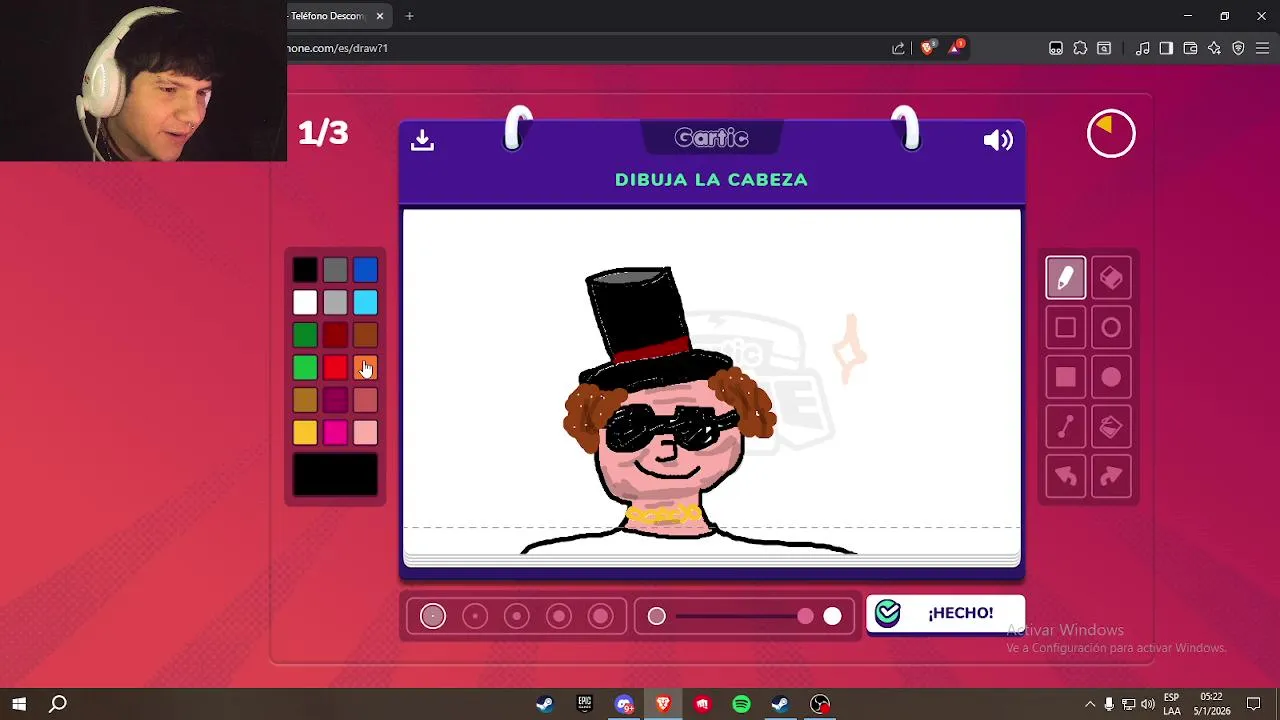The height and width of the screenshot is (720, 1280).
Task: Click the ¡HECHO! done button
Action: tap(945, 613)
